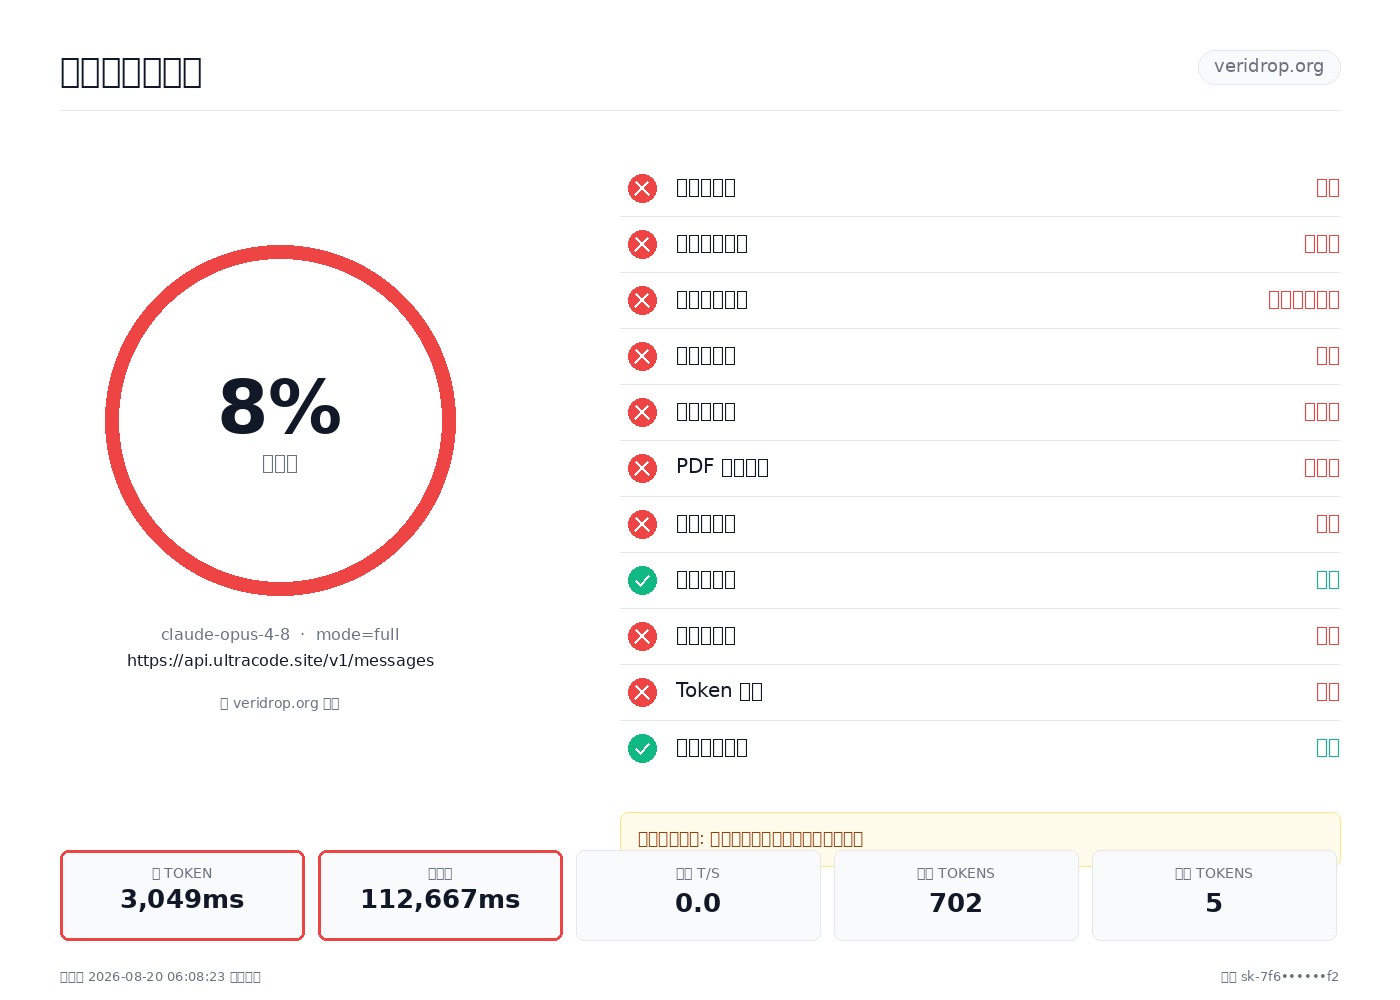Click the red X icon just above the Token row
Viewport: 1400px width, 1000px height.
642,636
